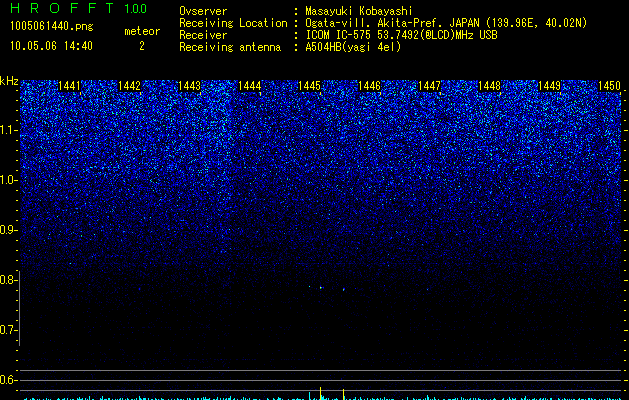
Task: Click the 1450 time marker
Action: (x=609, y=86)
